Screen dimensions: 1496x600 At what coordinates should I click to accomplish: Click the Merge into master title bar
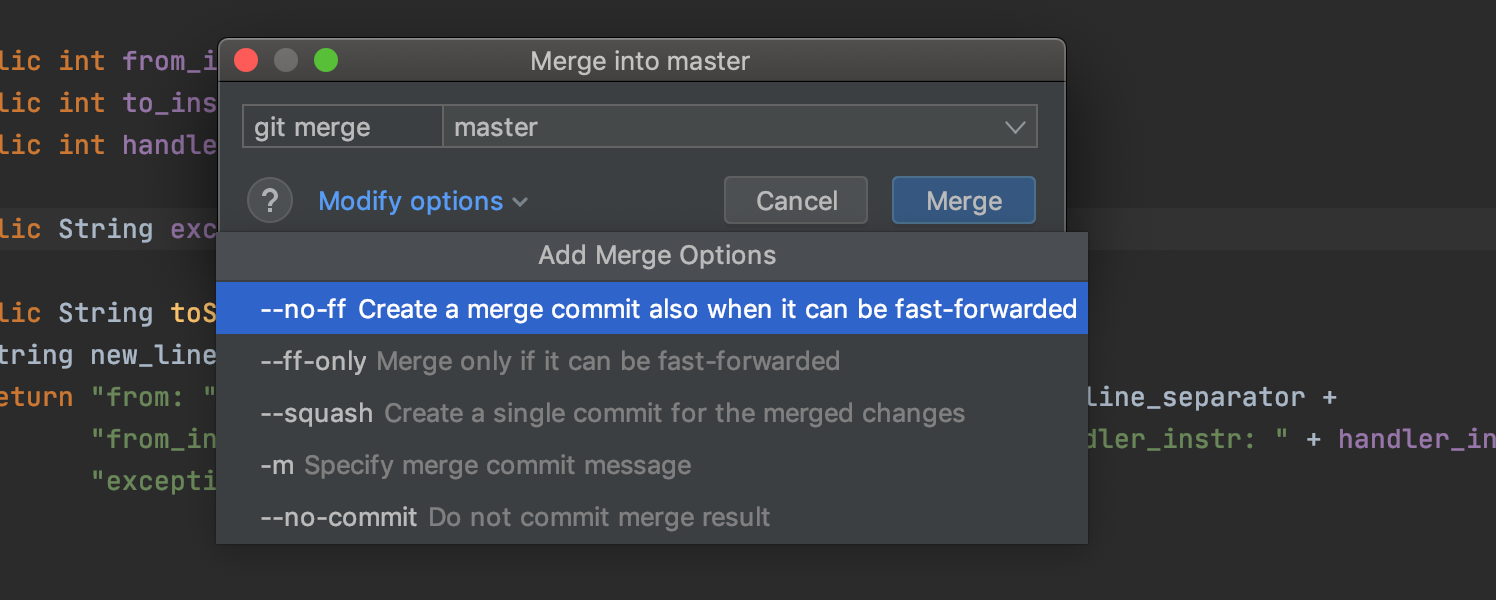pyautogui.click(x=640, y=61)
